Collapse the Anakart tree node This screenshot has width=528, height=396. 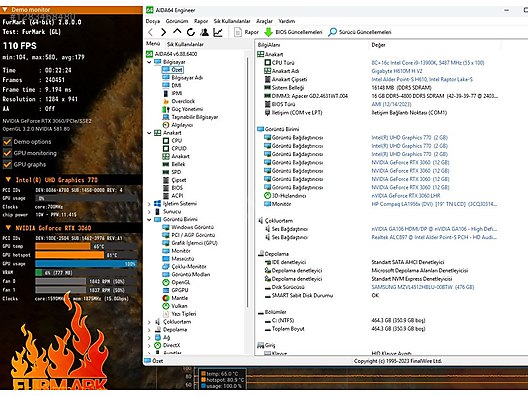click(149, 133)
